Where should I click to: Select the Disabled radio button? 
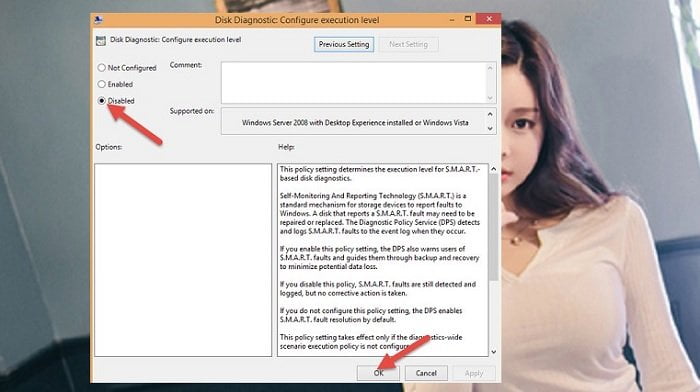point(101,101)
